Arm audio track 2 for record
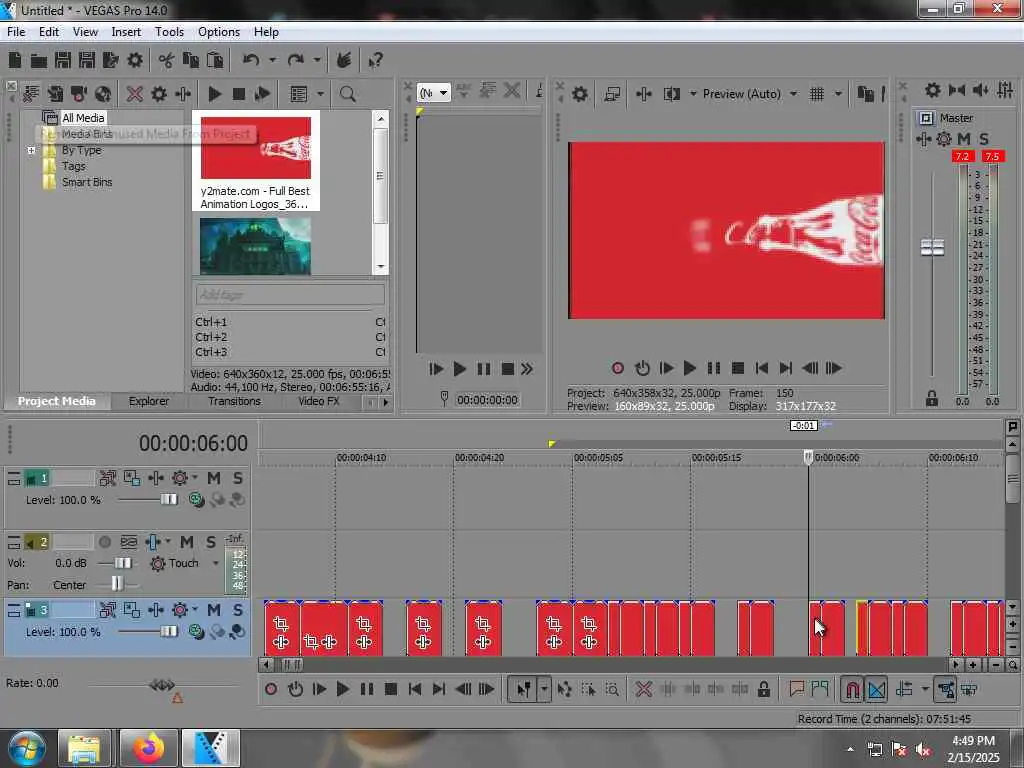The width and height of the screenshot is (1024, 768). (104, 542)
